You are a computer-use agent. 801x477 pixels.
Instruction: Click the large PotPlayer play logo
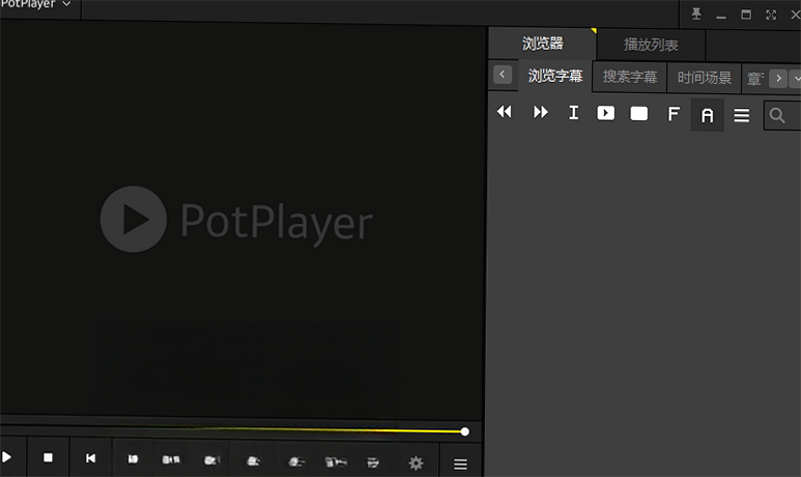pos(133,219)
